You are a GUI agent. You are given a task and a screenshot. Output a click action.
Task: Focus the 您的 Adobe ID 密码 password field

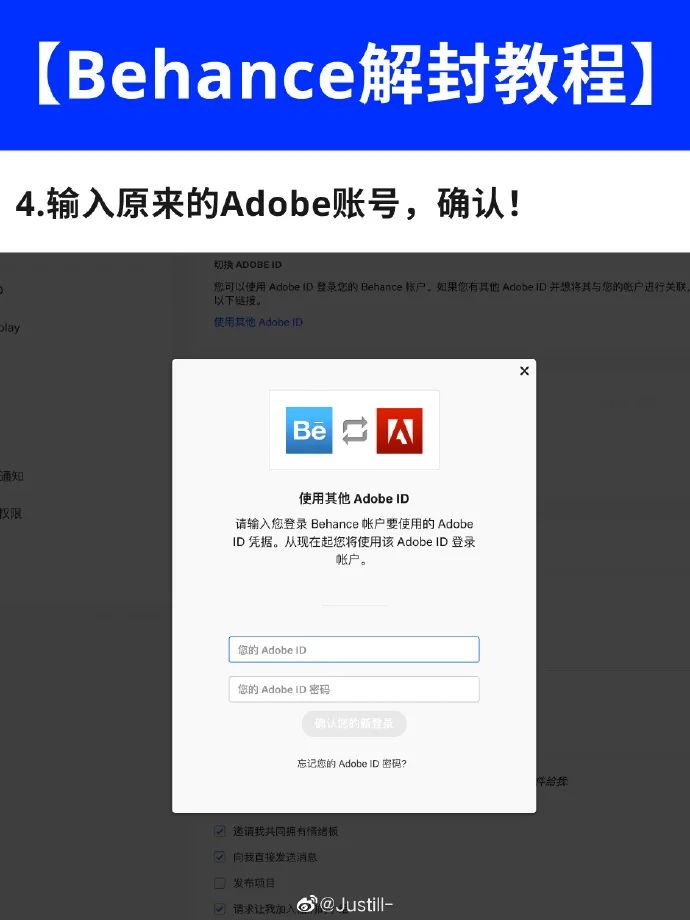click(354, 689)
